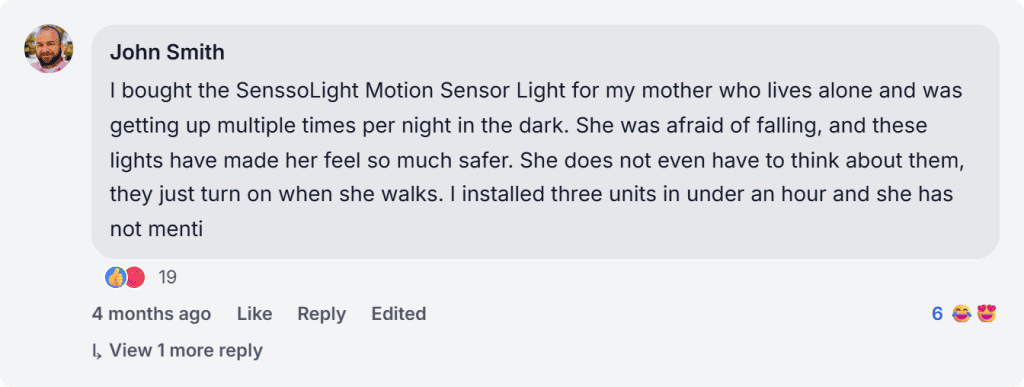The width and height of the screenshot is (1024, 387).
Task: View the Edited history label
Action: coord(399,314)
